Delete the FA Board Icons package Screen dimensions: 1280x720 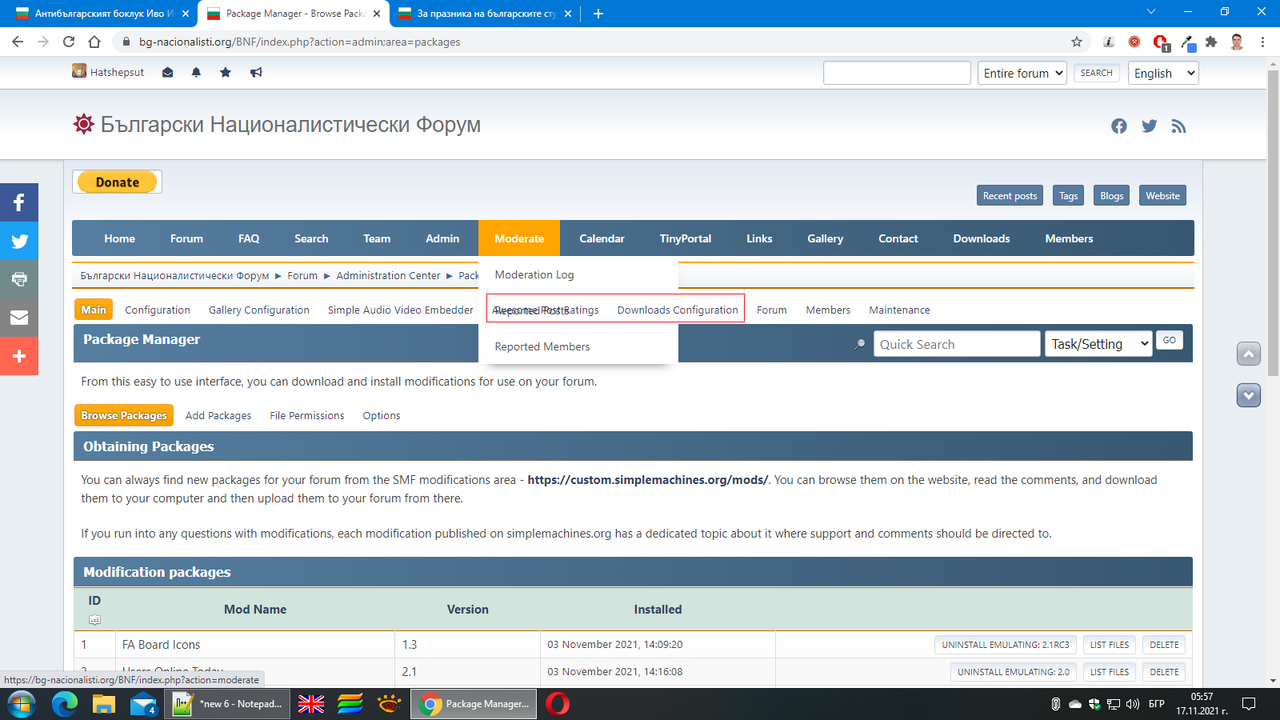click(1164, 645)
